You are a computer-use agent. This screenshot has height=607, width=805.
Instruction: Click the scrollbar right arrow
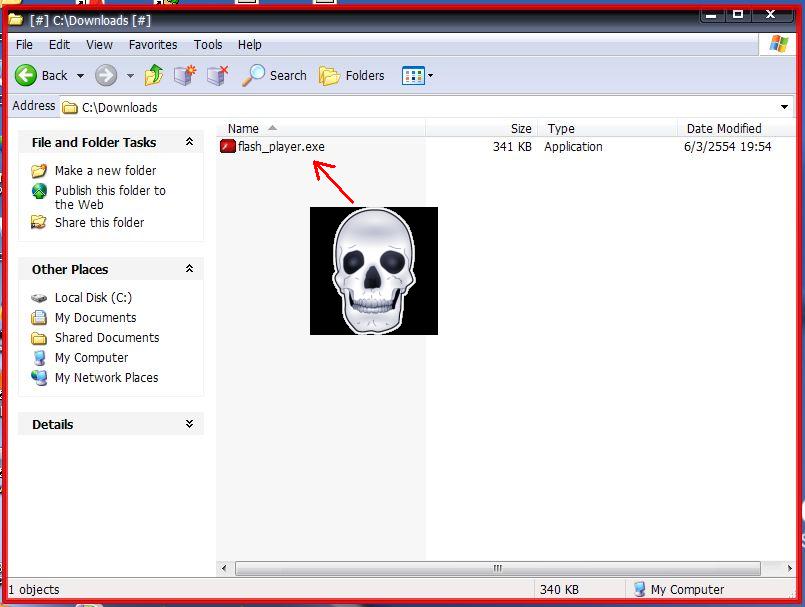789,568
